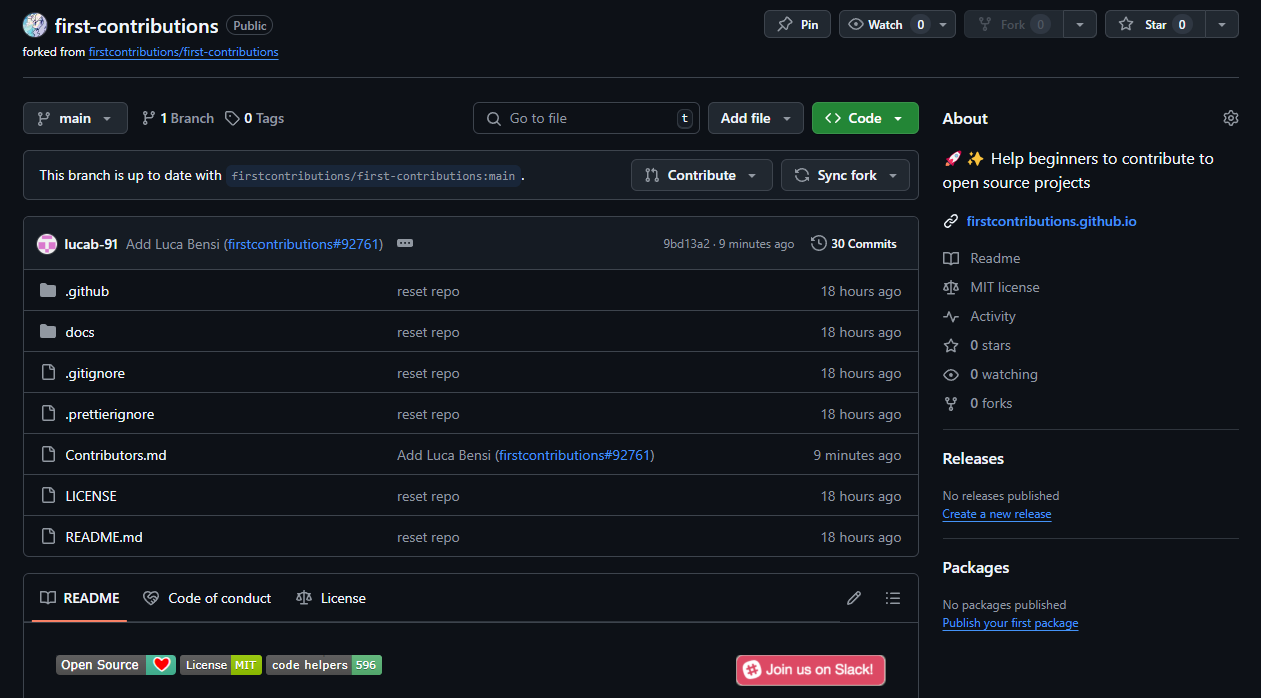Click the book icon next to Readme
Image resolution: width=1261 pixels, height=698 pixels.
coord(951,258)
